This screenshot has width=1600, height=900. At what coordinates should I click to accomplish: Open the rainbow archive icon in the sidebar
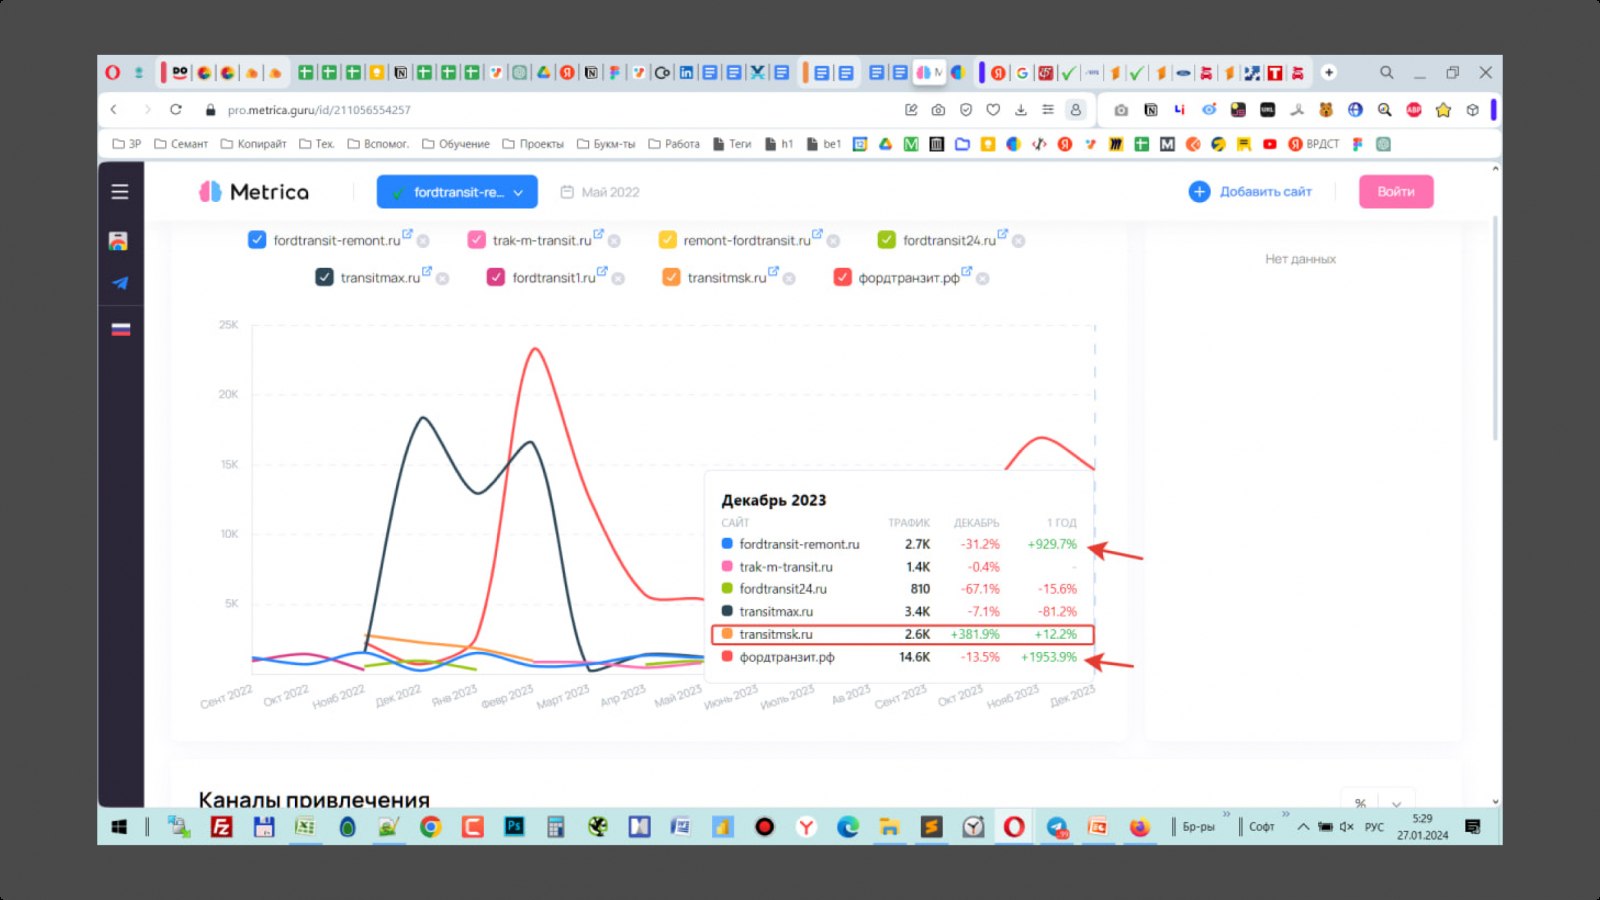(x=118, y=241)
